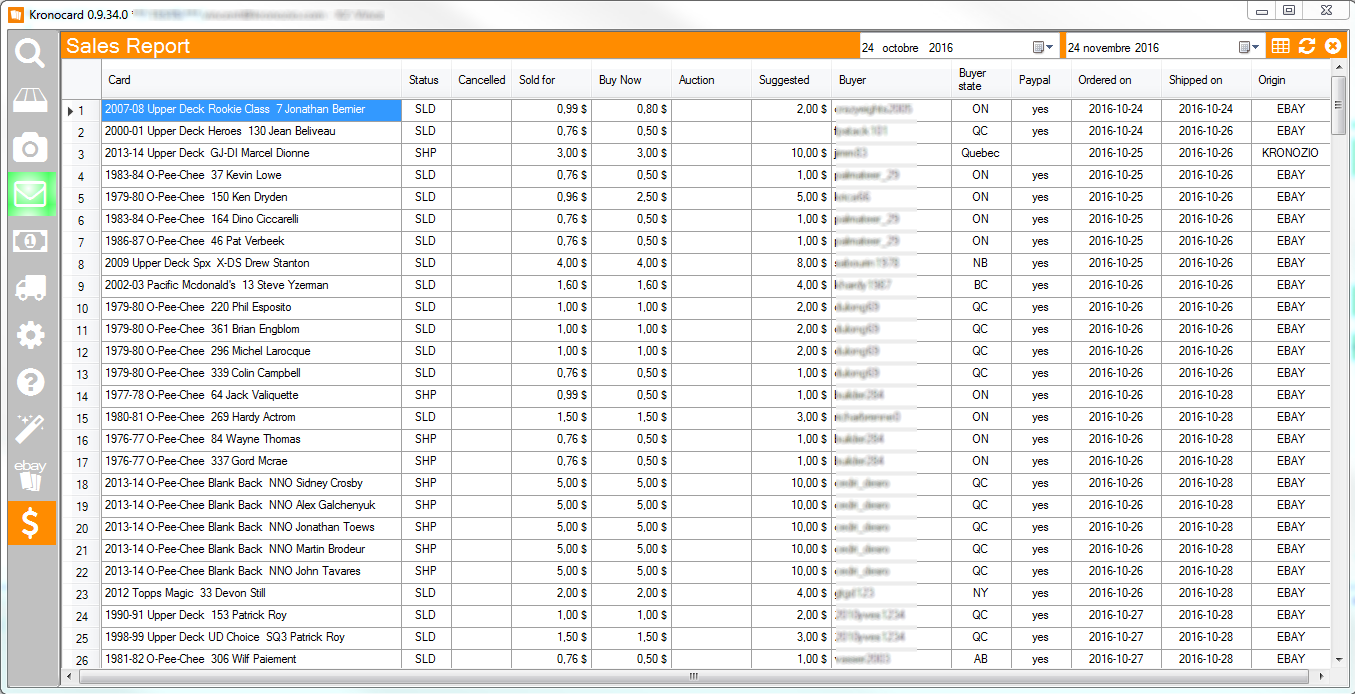The width and height of the screenshot is (1355, 694).
Task: Click the KRONOZIO origin cell
Action: [1291, 154]
